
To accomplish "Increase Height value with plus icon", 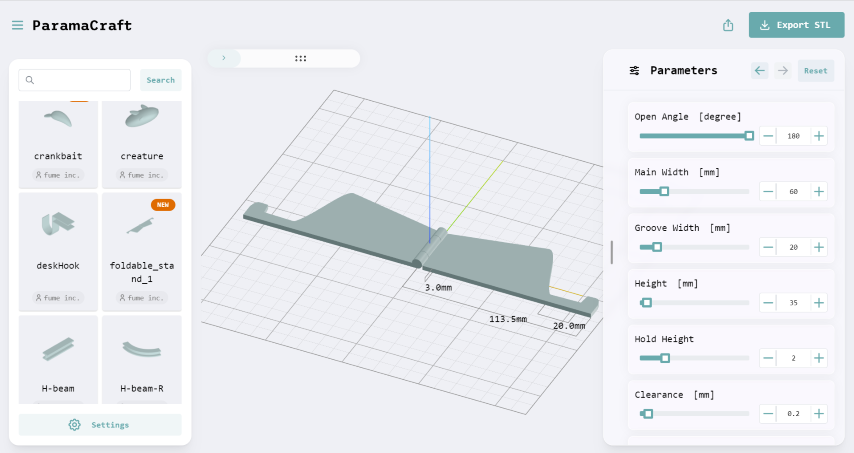I will coord(818,302).
